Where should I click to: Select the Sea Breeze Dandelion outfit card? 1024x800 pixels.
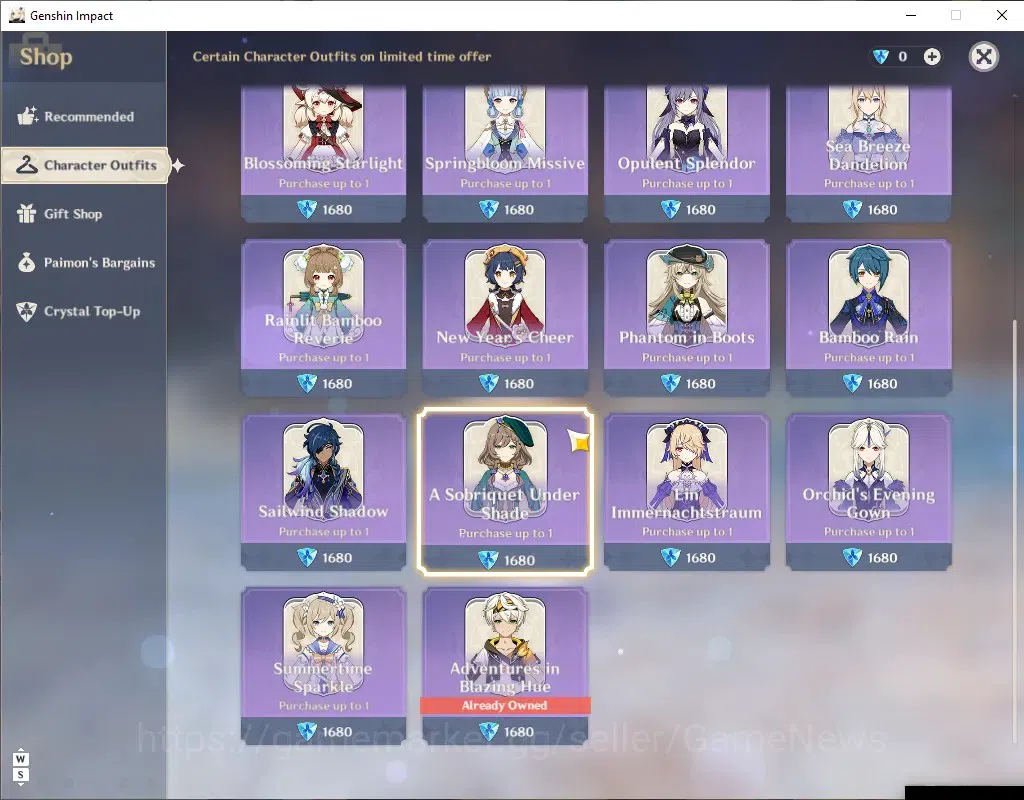tap(868, 153)
